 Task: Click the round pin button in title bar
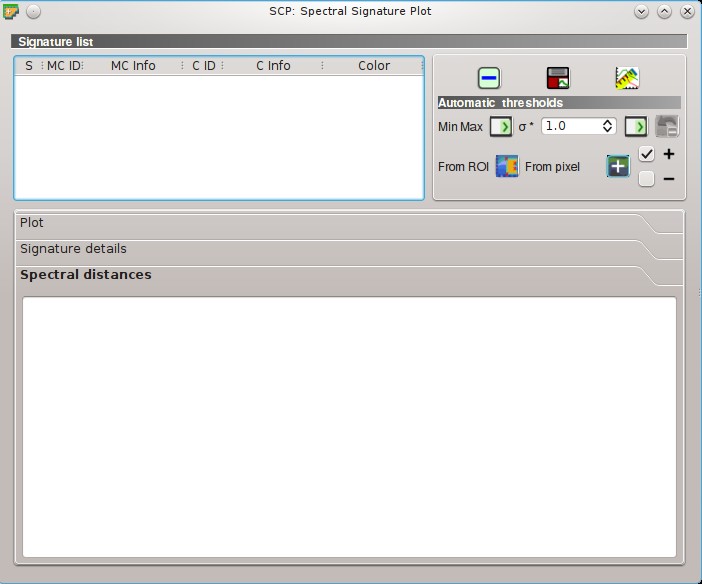pyautogui.click(x=33, y=11)
